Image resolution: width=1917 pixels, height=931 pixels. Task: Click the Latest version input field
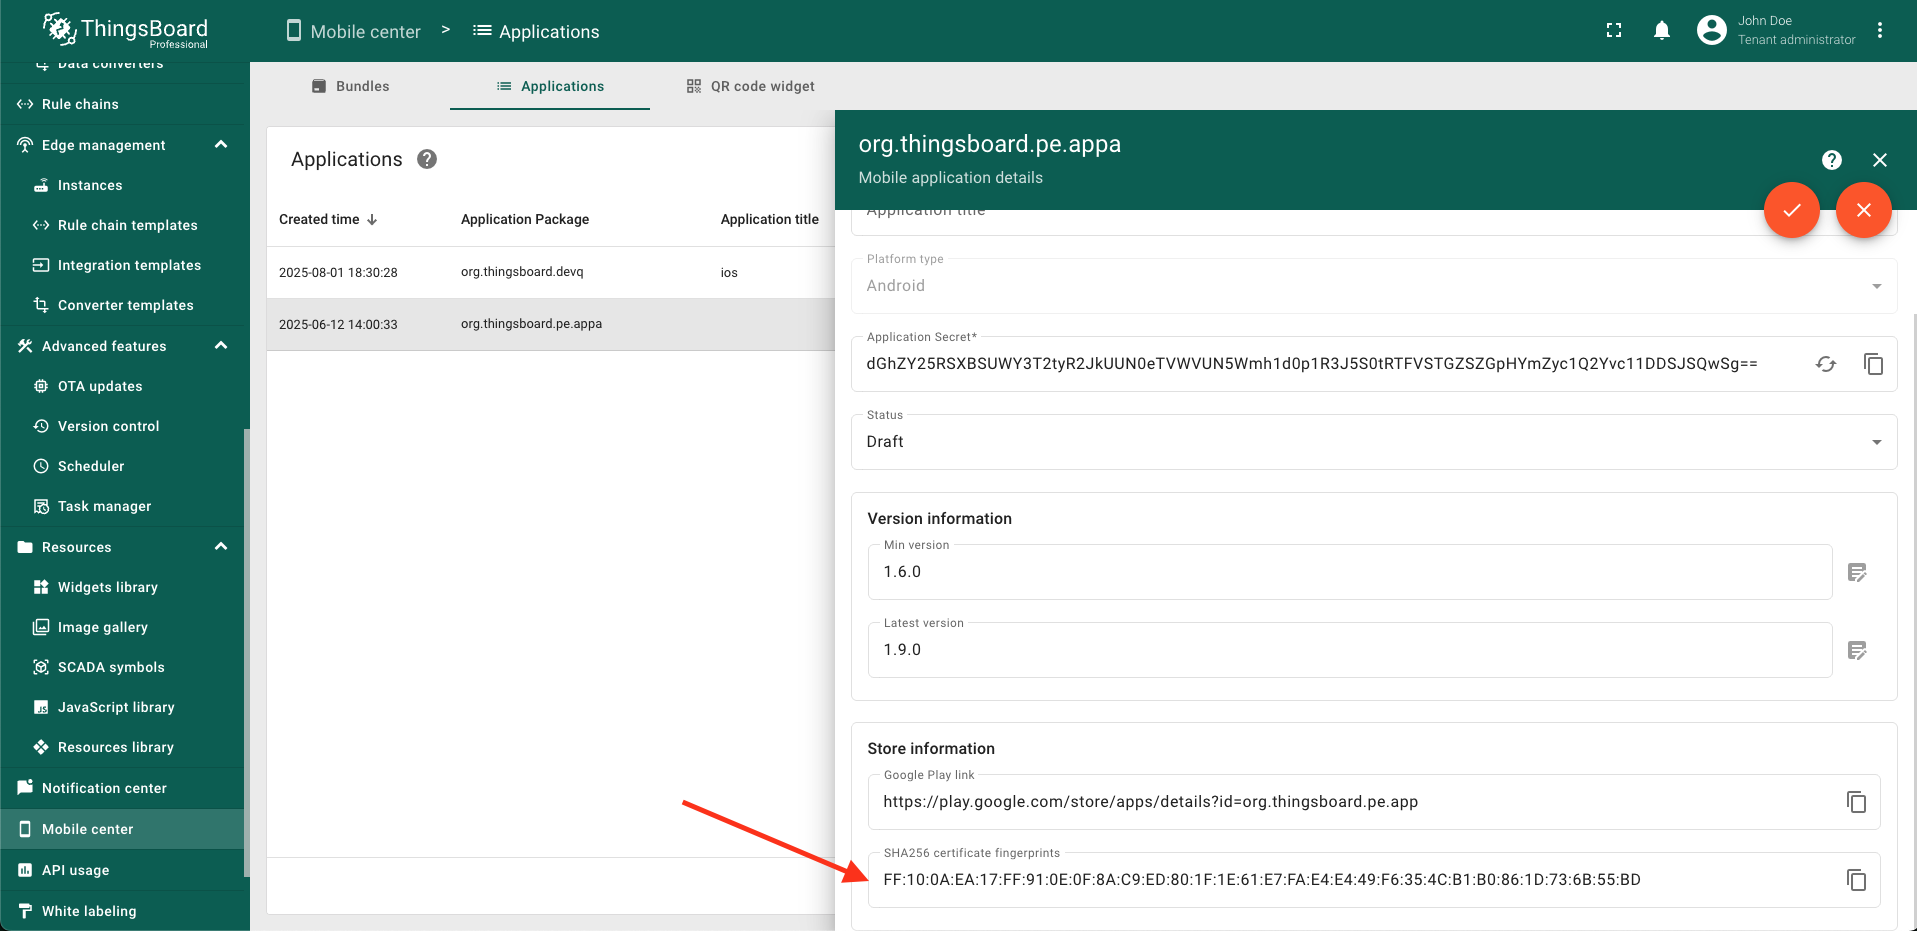click(x=1349, y=650)
